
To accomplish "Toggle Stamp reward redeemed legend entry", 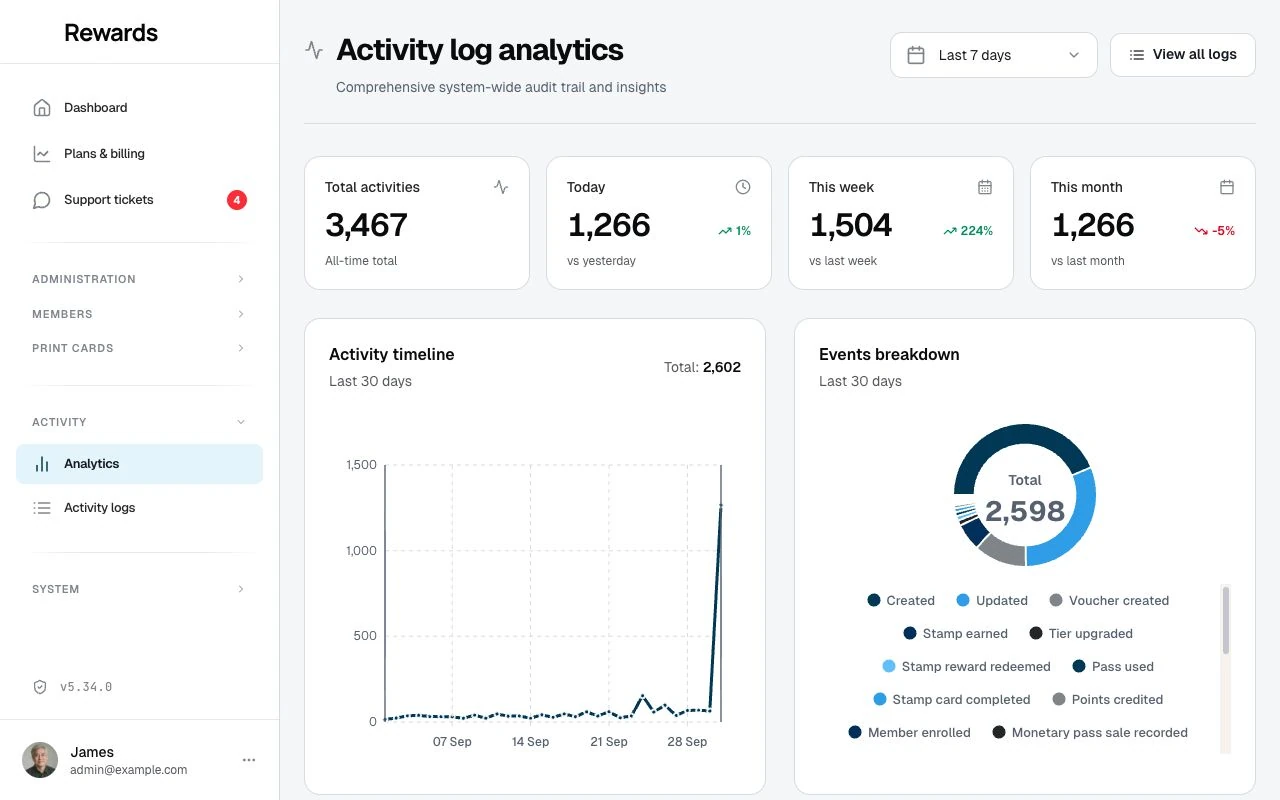I will 966,667.
